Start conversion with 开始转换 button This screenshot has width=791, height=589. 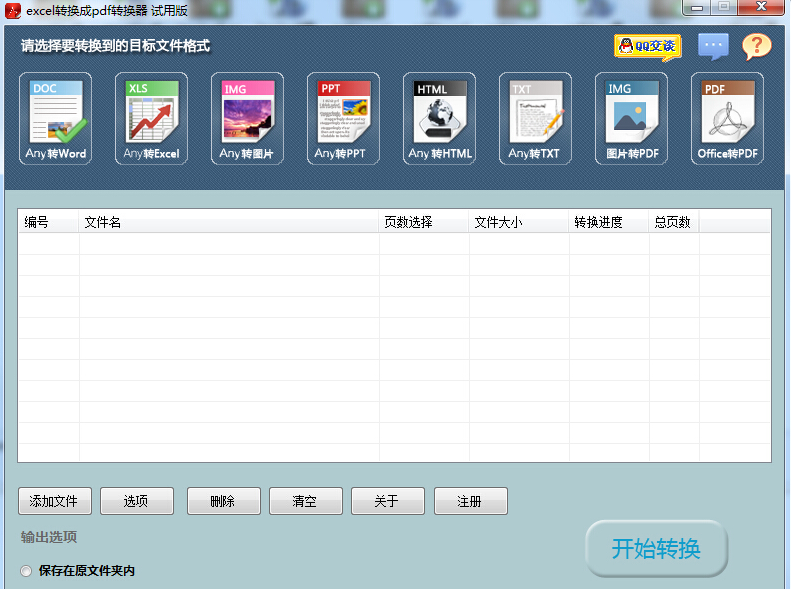[x=656, y=549]
